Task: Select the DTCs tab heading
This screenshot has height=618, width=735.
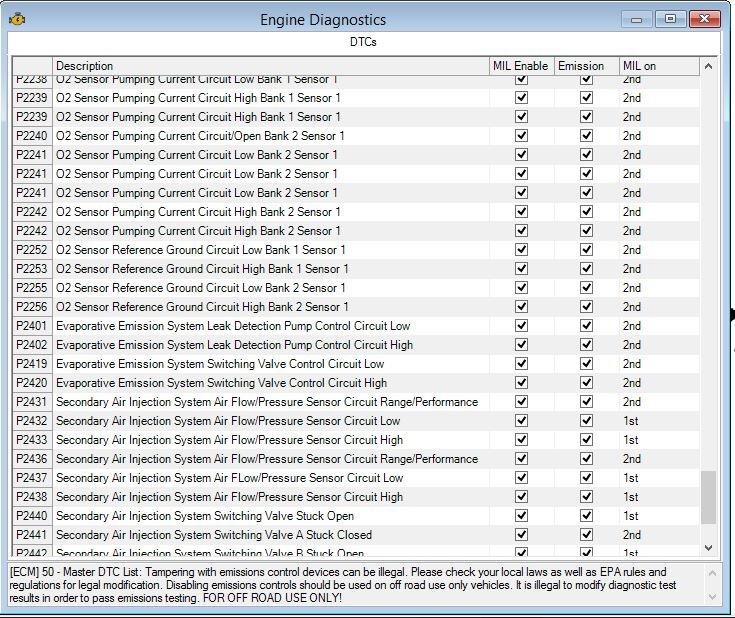Action: (x=363, y=42)
